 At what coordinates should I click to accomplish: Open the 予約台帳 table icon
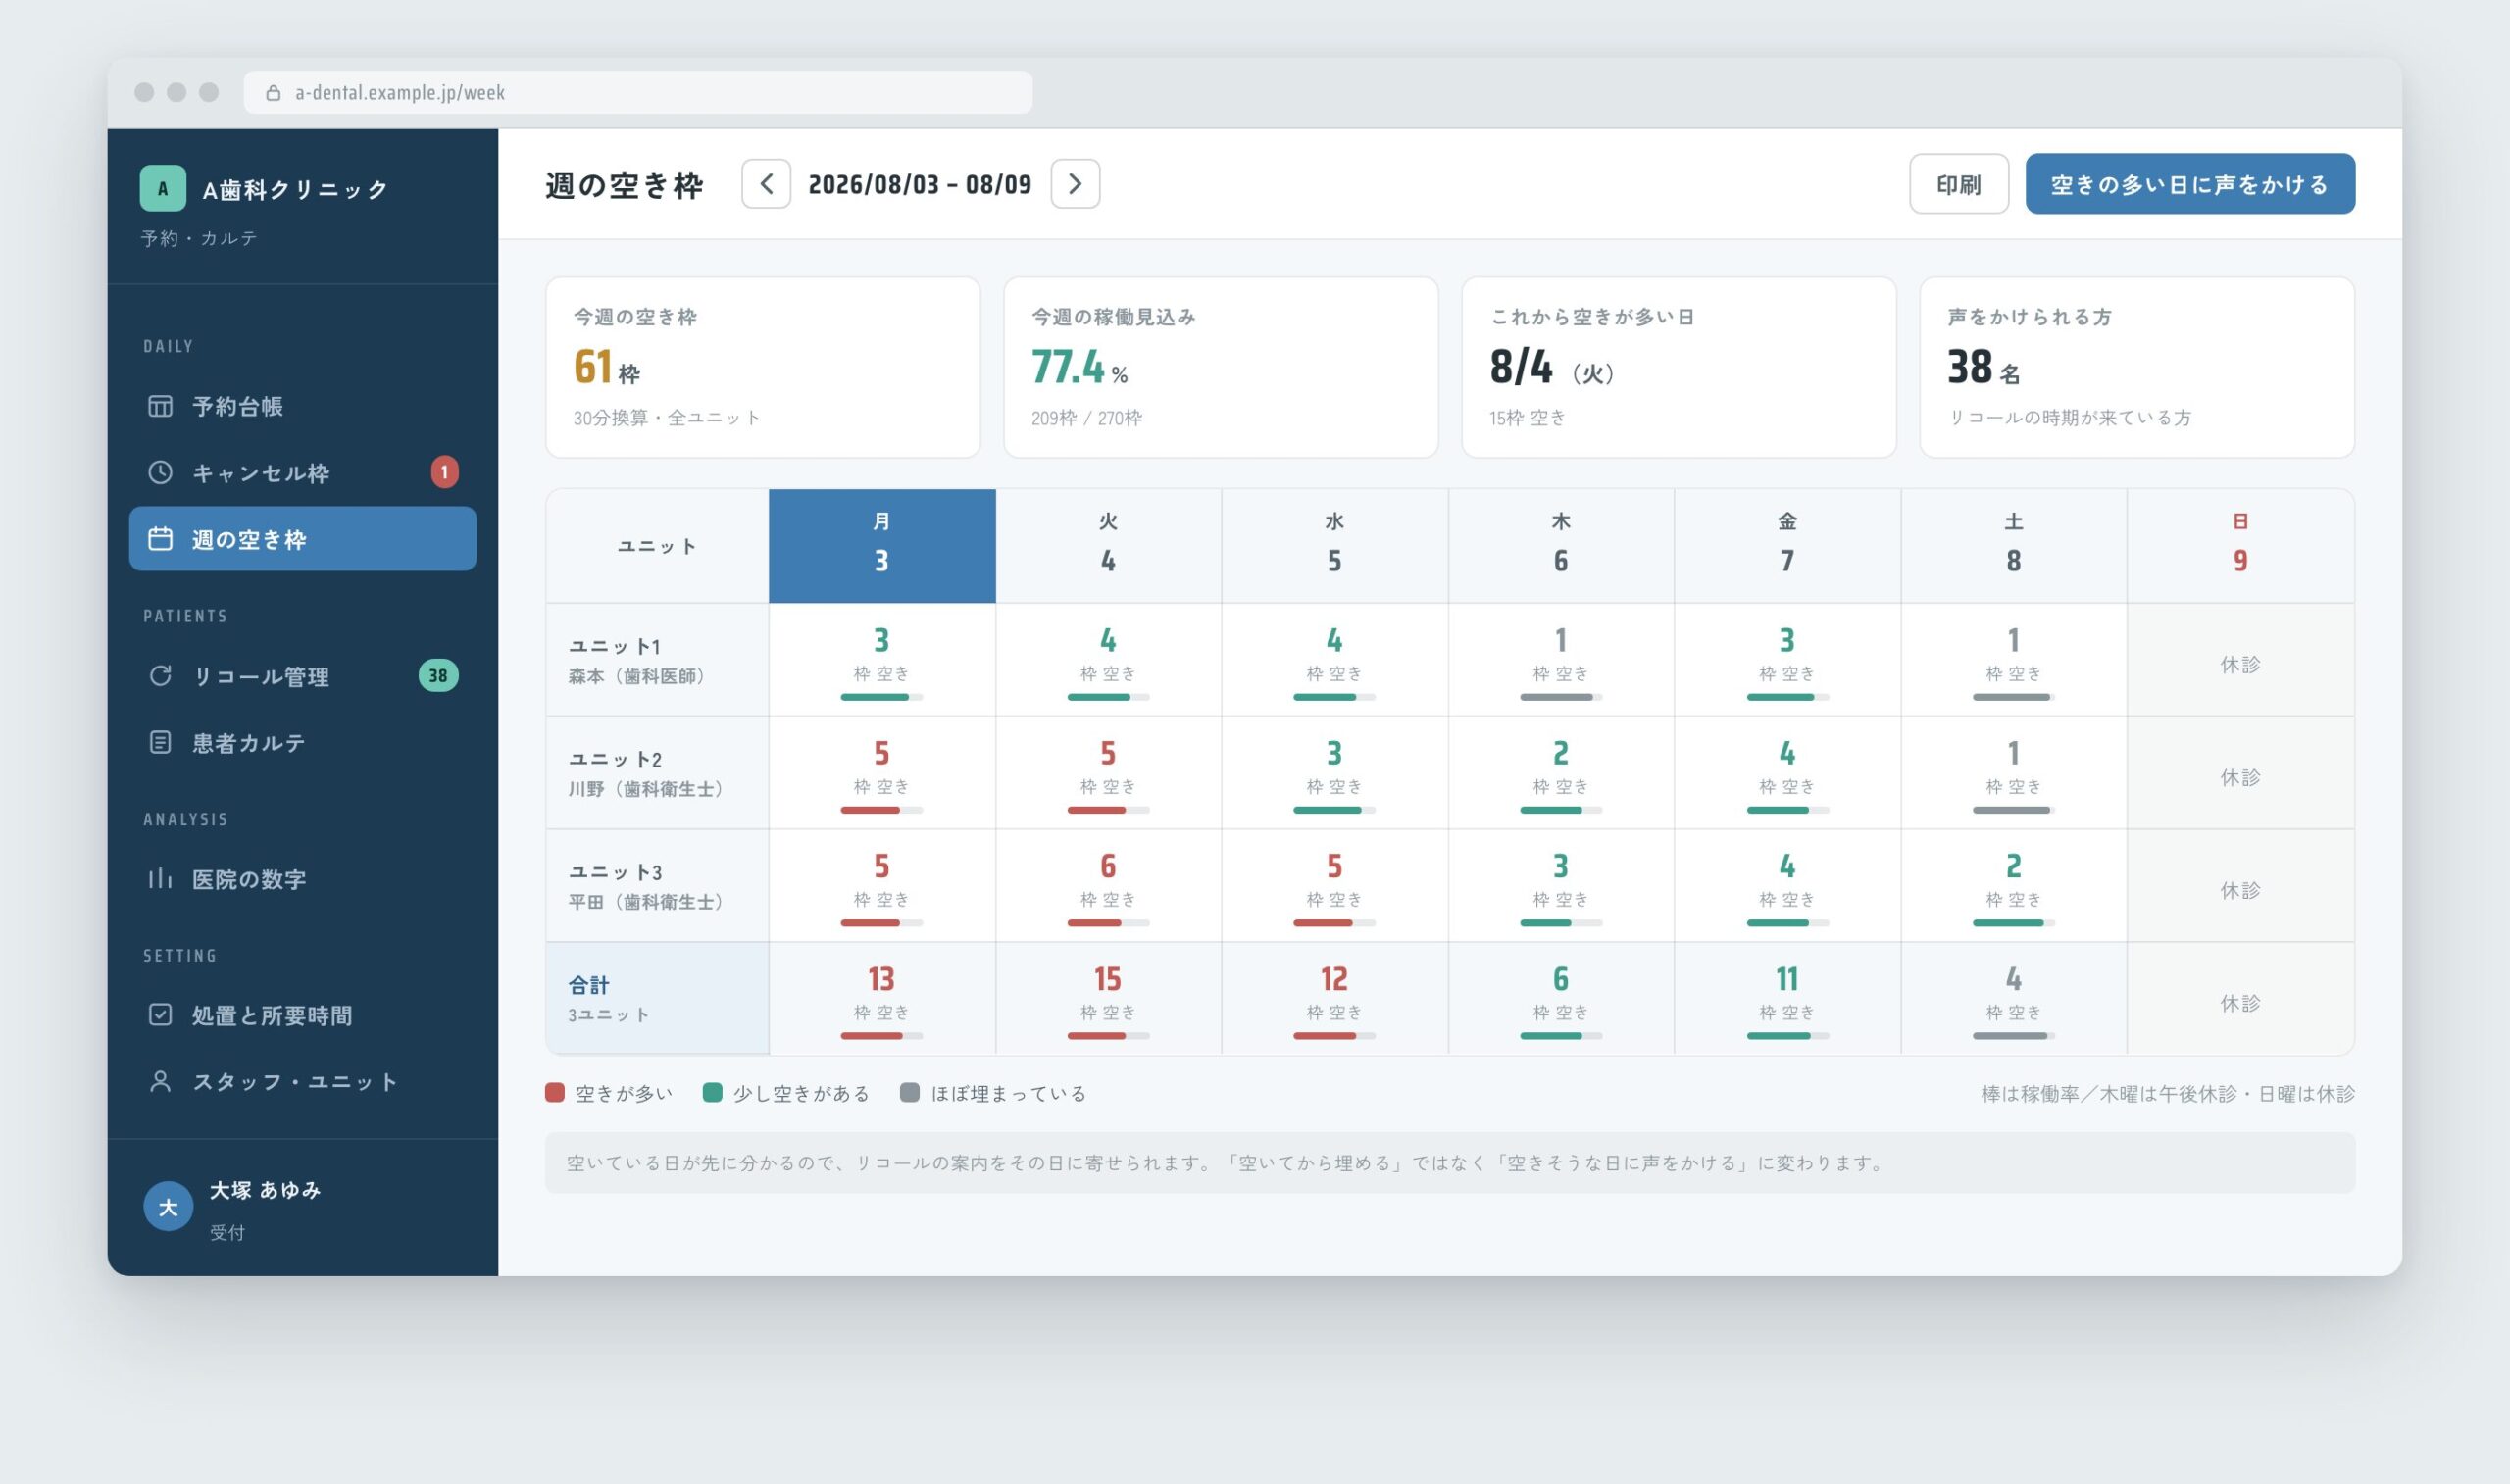(160, 406)
